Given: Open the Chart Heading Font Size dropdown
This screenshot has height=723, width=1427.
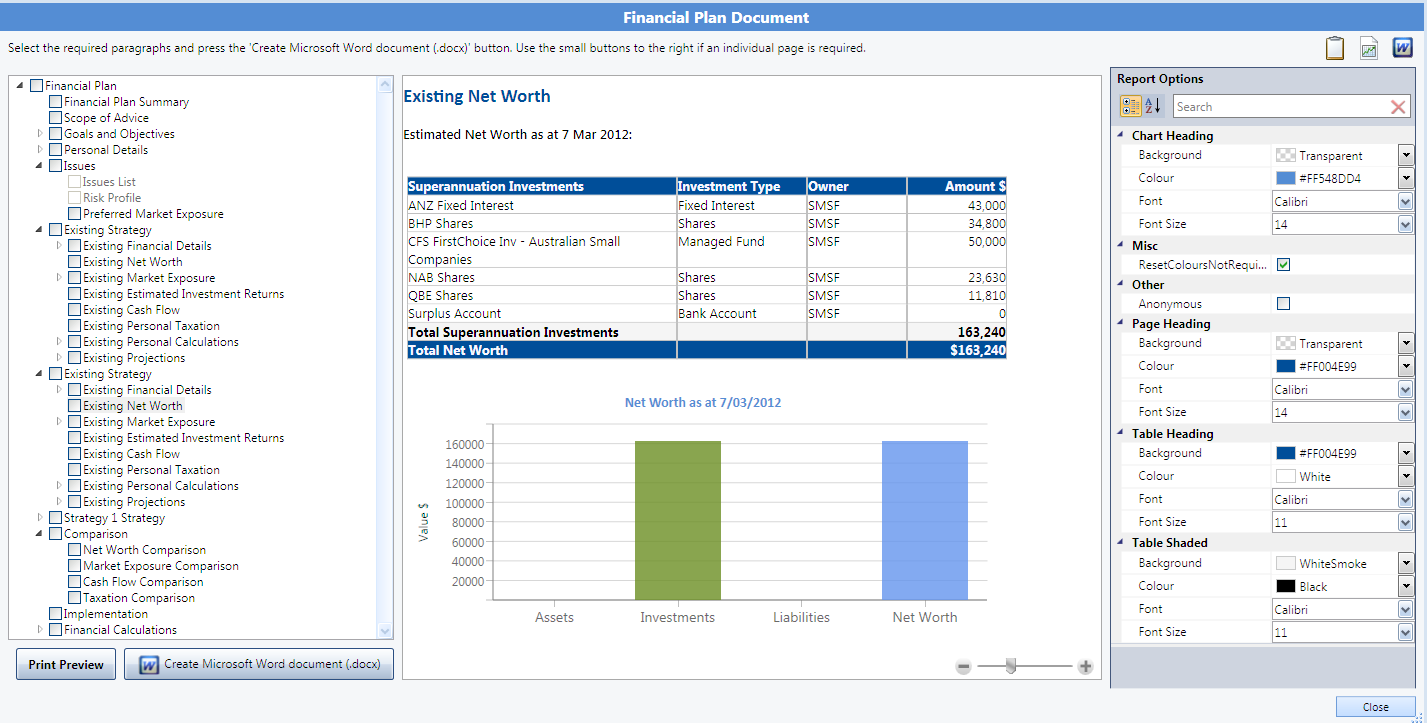Looking at the screenshot, I should (1406, 224).
